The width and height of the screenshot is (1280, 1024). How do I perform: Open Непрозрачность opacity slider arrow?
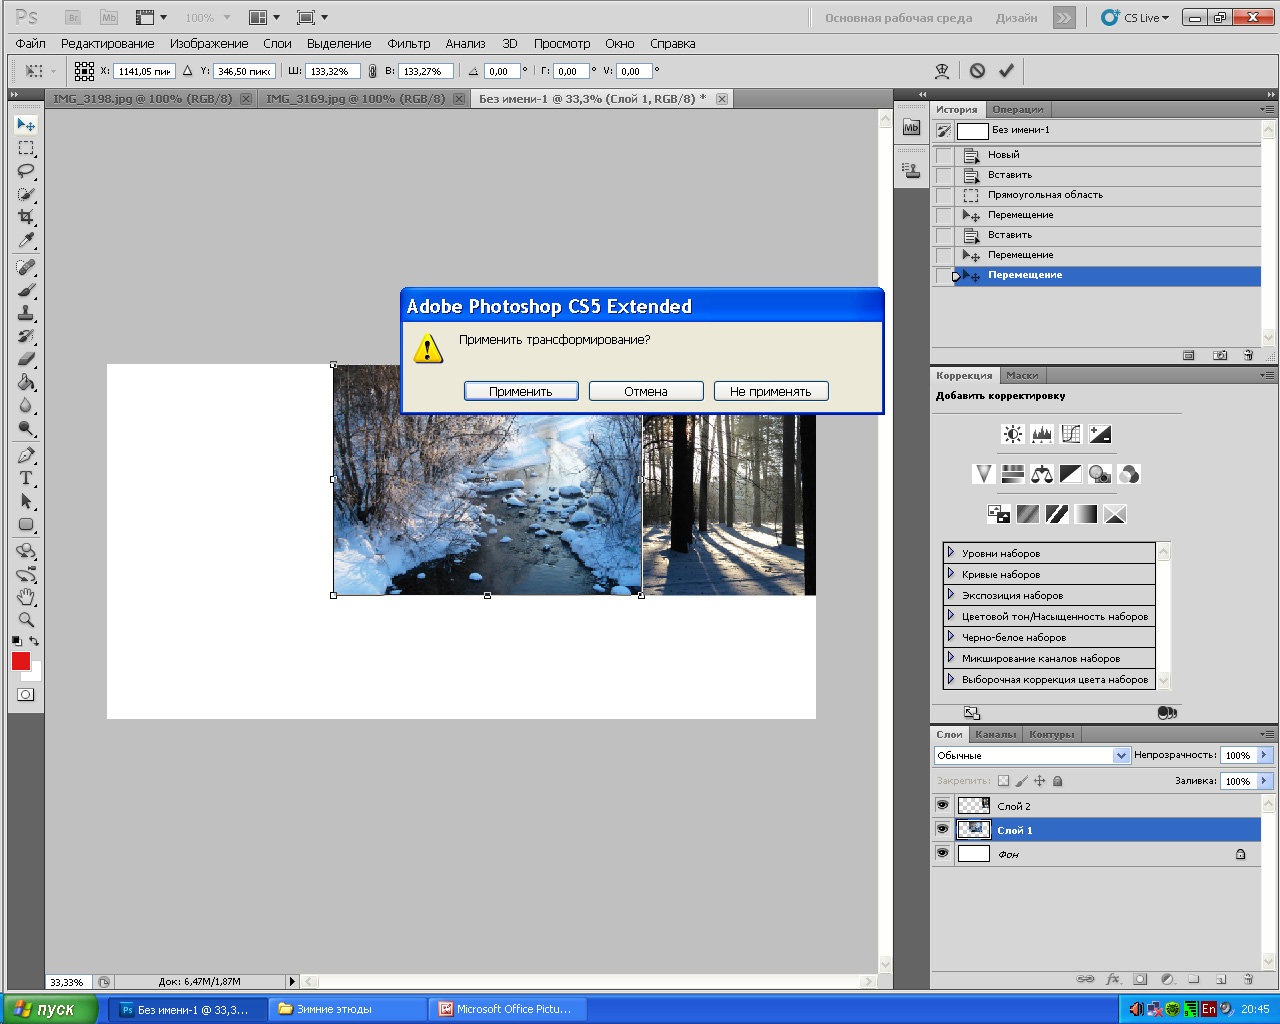click(1265, 755)
